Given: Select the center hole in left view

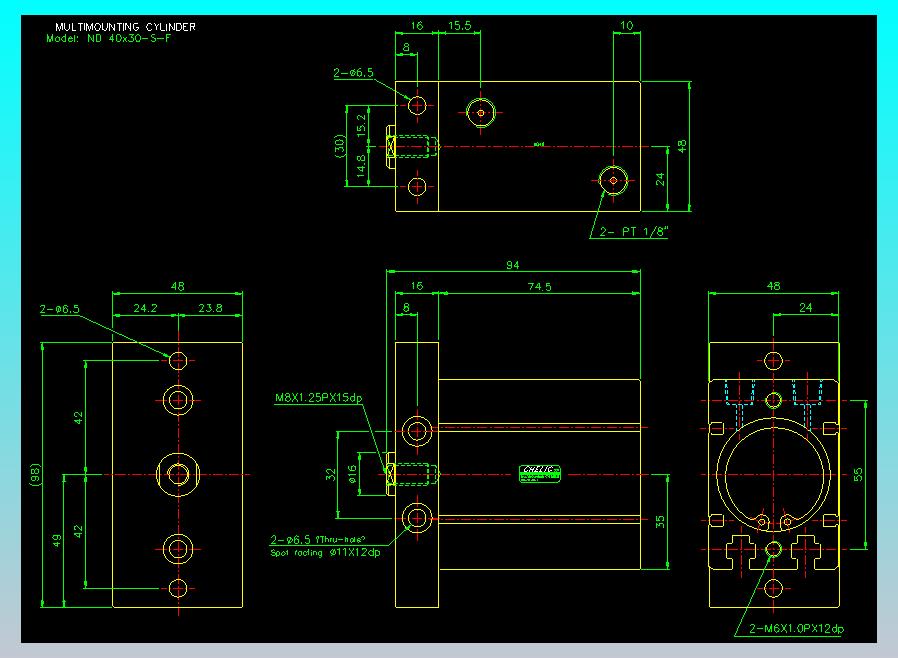Looking at the screenshot, I should tap(179, 473).
